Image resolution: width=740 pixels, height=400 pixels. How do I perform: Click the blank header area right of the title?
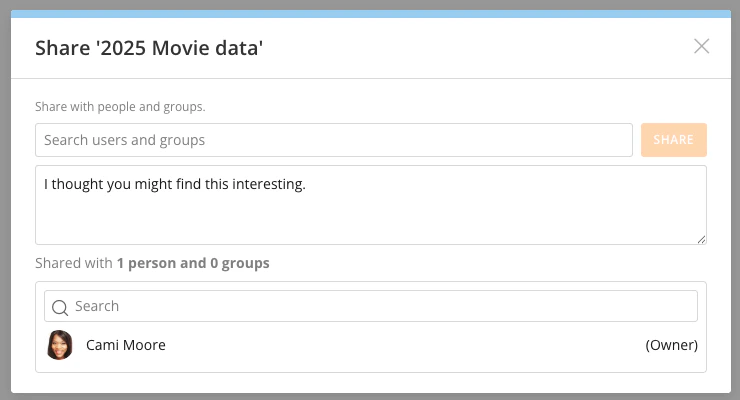[x=480, y=47]
